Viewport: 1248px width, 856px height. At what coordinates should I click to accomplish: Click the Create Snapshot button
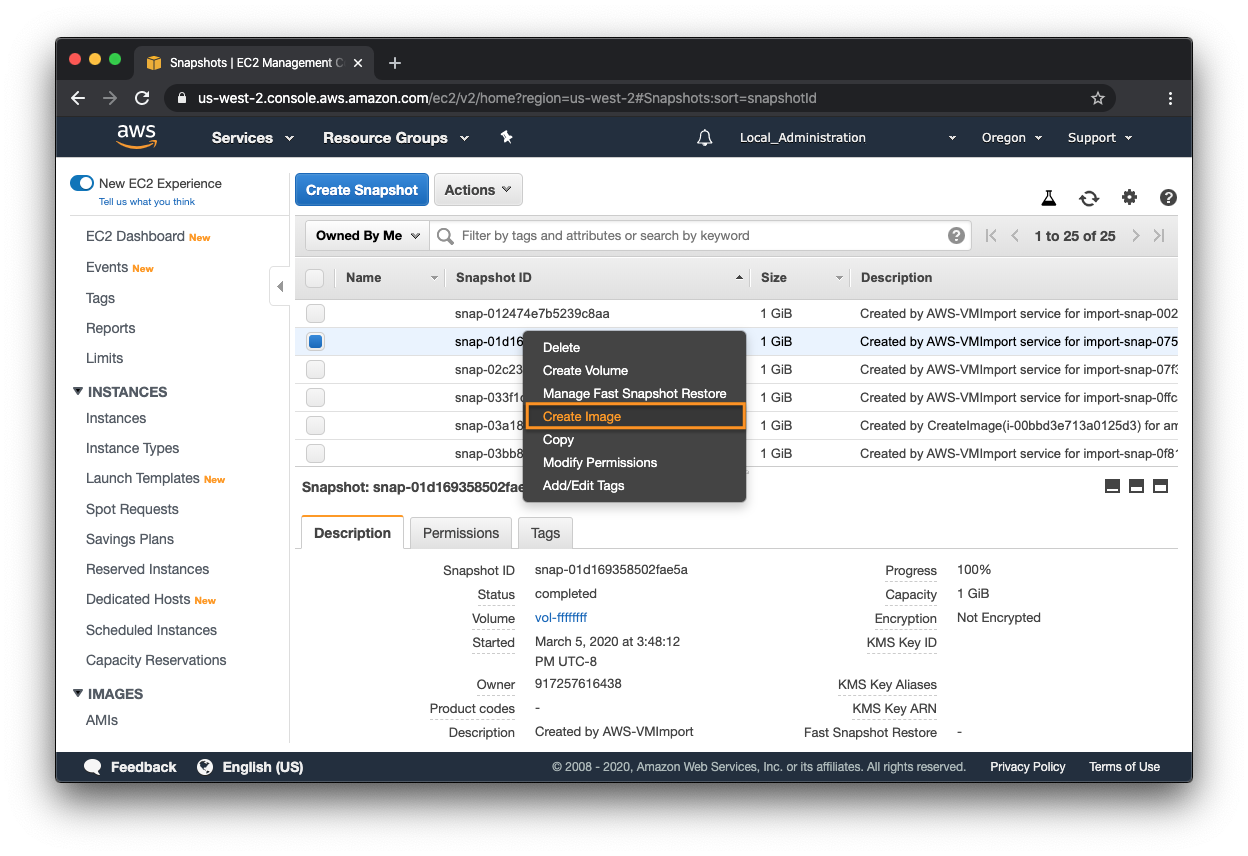coord(362,190)
